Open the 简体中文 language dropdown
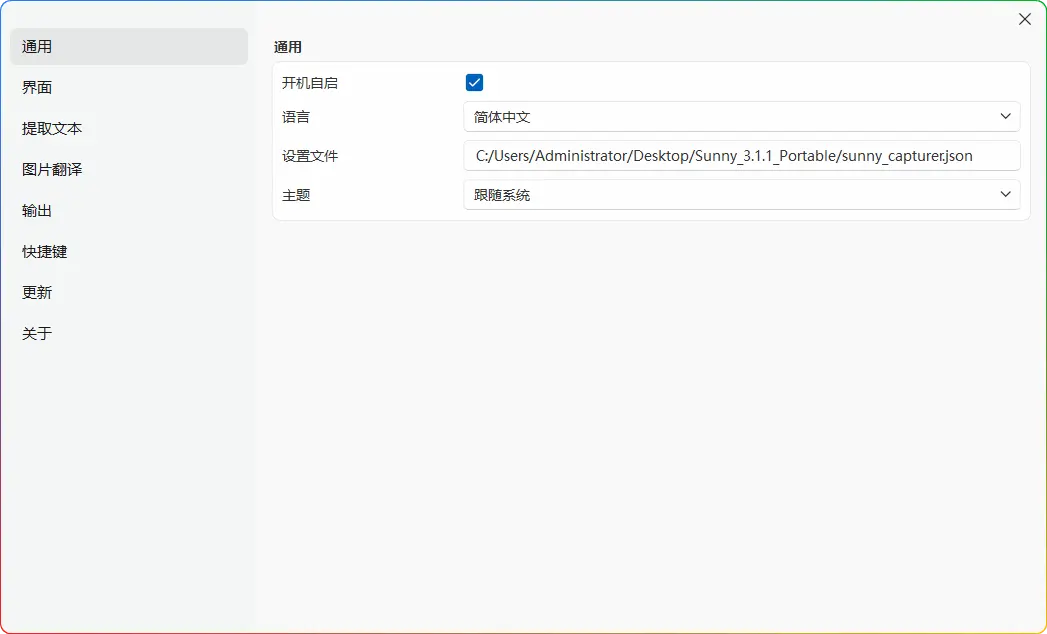The image size is (1047, 634). (740, 117)
